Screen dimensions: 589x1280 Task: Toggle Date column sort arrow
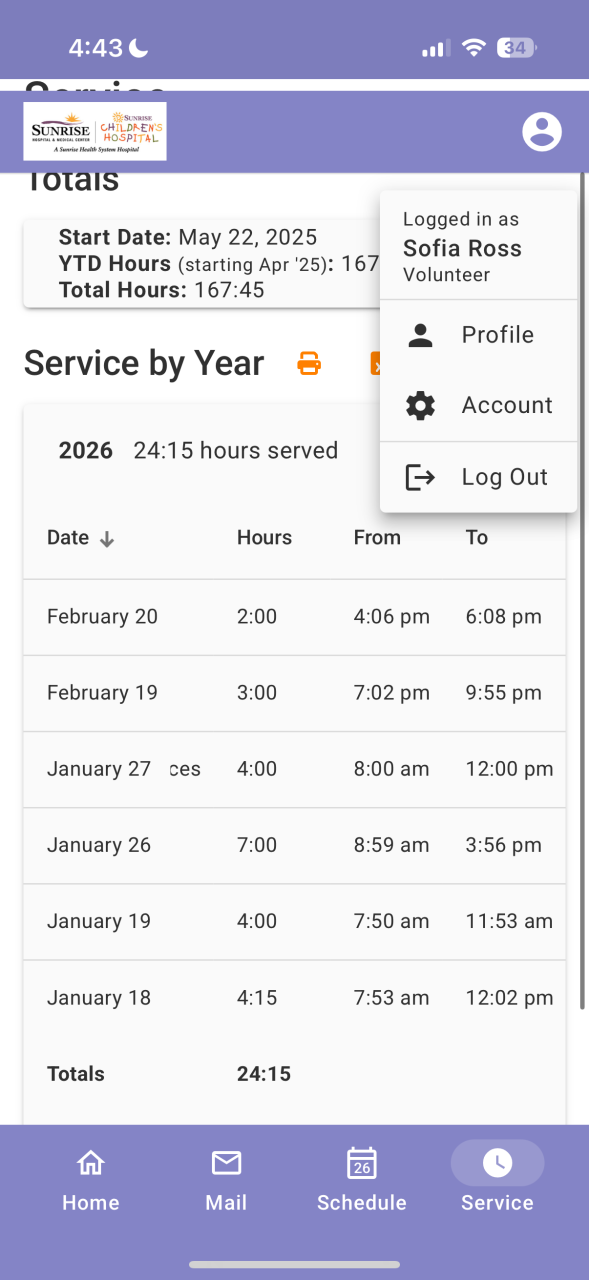click(107, 539)
